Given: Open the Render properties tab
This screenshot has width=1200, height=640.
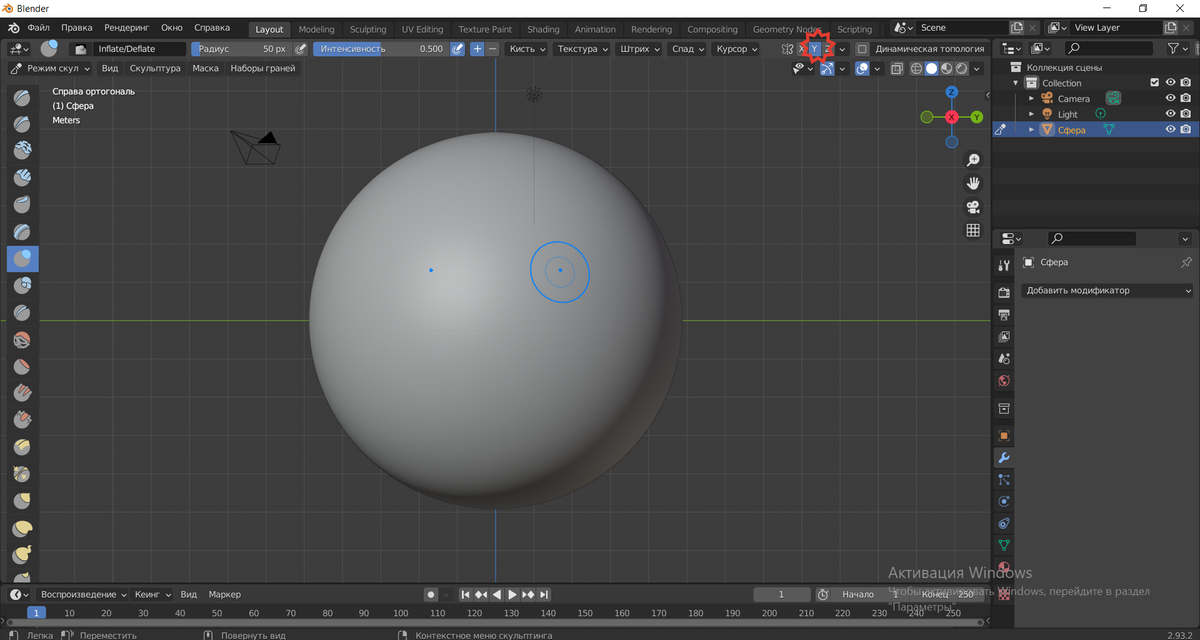Looking at the screenshot, I should point(1004,291).
